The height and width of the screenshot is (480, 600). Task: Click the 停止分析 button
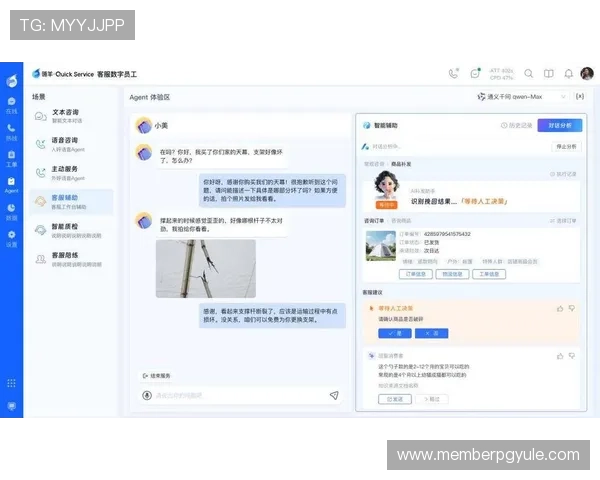pos(566,146)
